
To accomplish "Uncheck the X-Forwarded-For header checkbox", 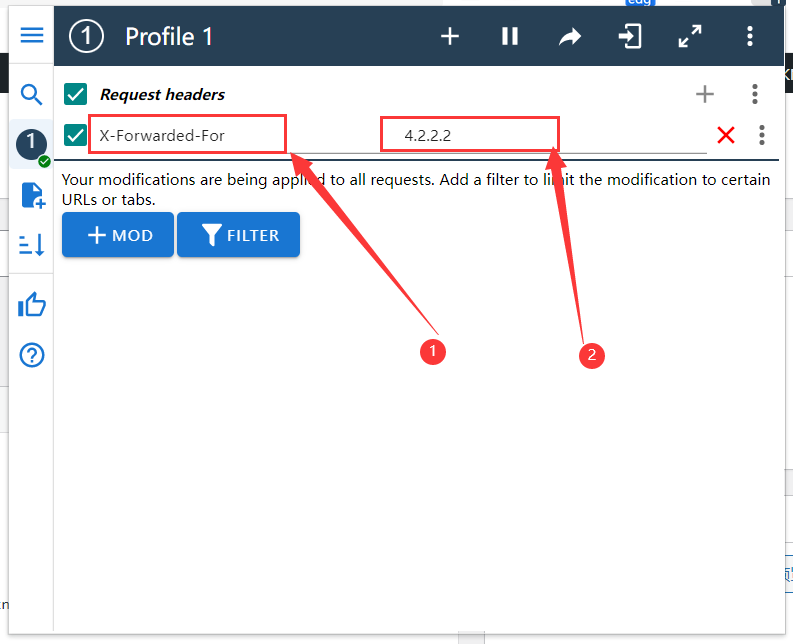I will (75, 135).
